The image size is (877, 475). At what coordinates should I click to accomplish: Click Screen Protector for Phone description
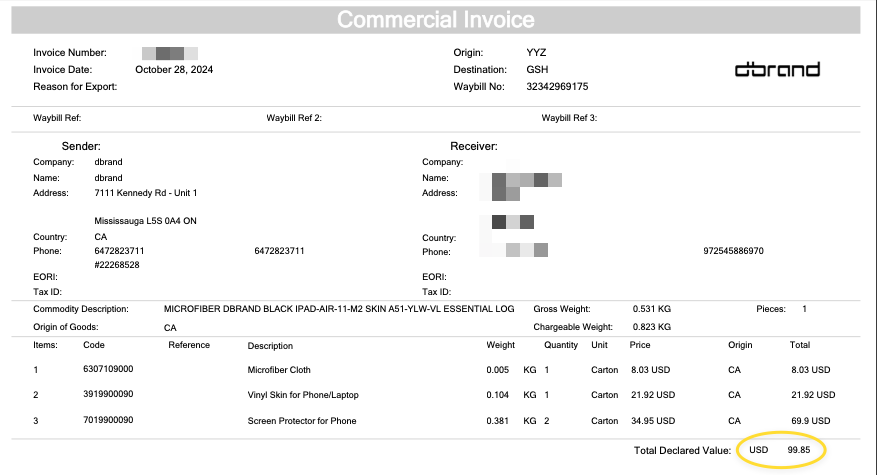(302, 421)
